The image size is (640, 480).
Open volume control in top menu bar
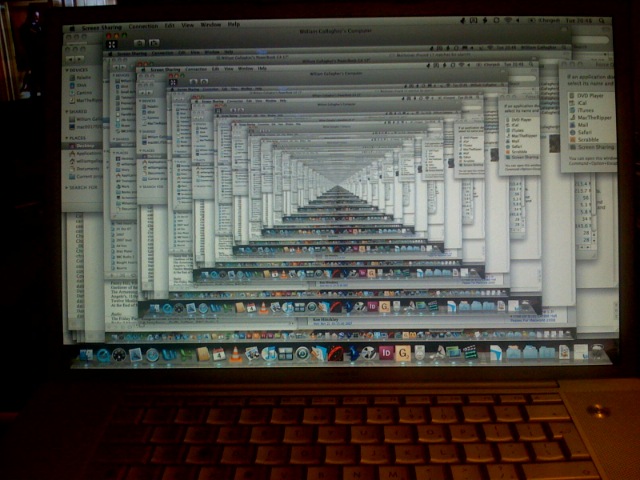tap(518, 20)
